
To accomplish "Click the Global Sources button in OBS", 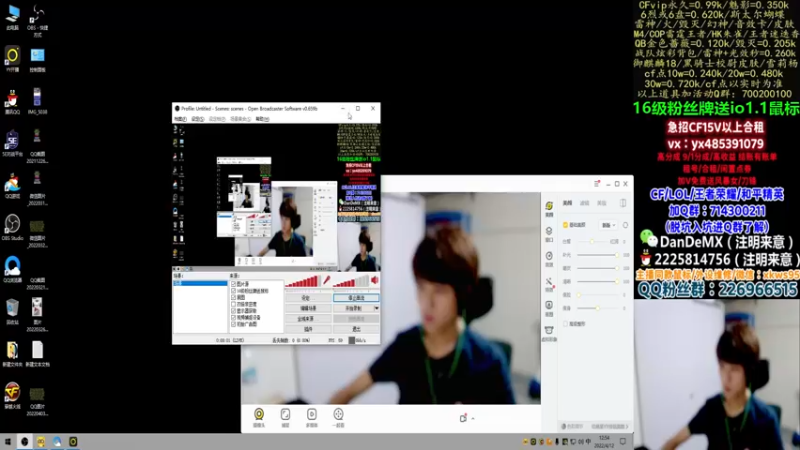I will tap(308, 319).
